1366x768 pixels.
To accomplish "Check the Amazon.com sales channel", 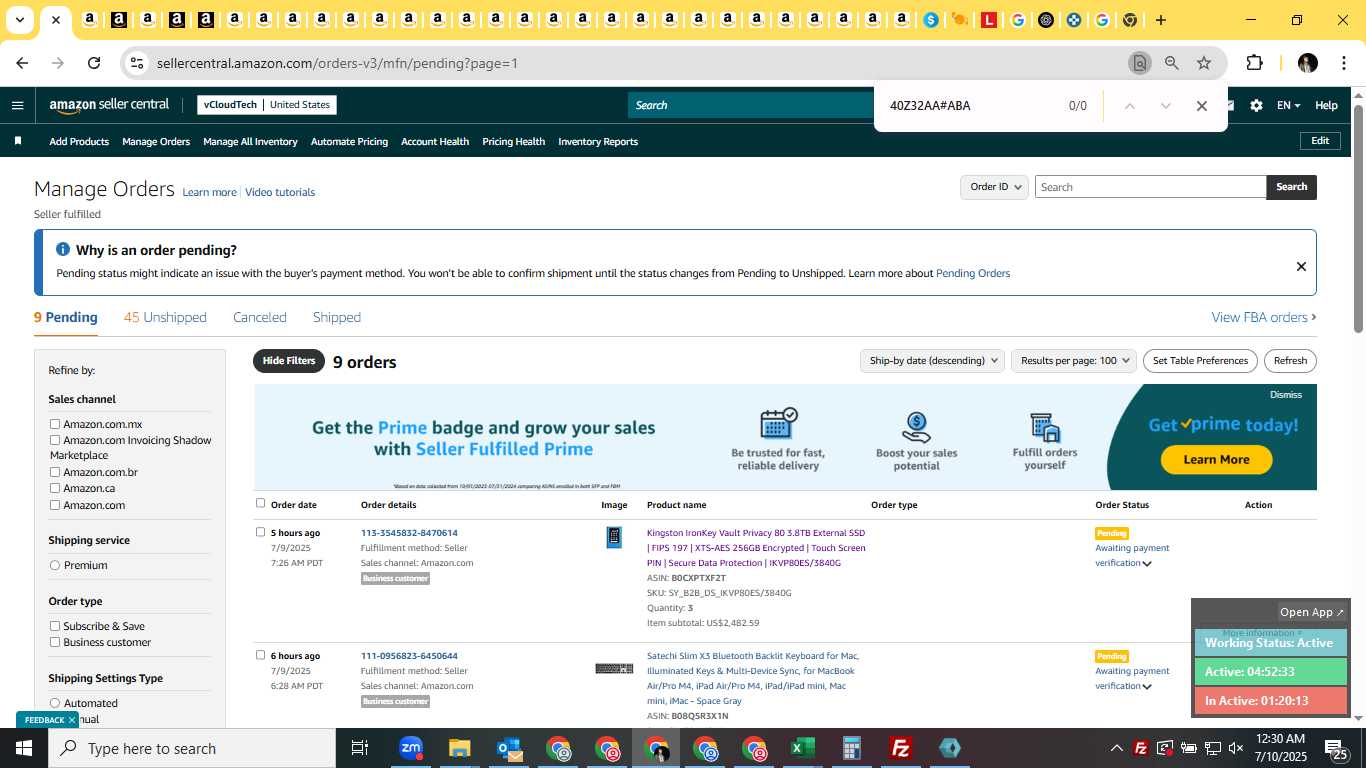I will (x=55, y=505).
